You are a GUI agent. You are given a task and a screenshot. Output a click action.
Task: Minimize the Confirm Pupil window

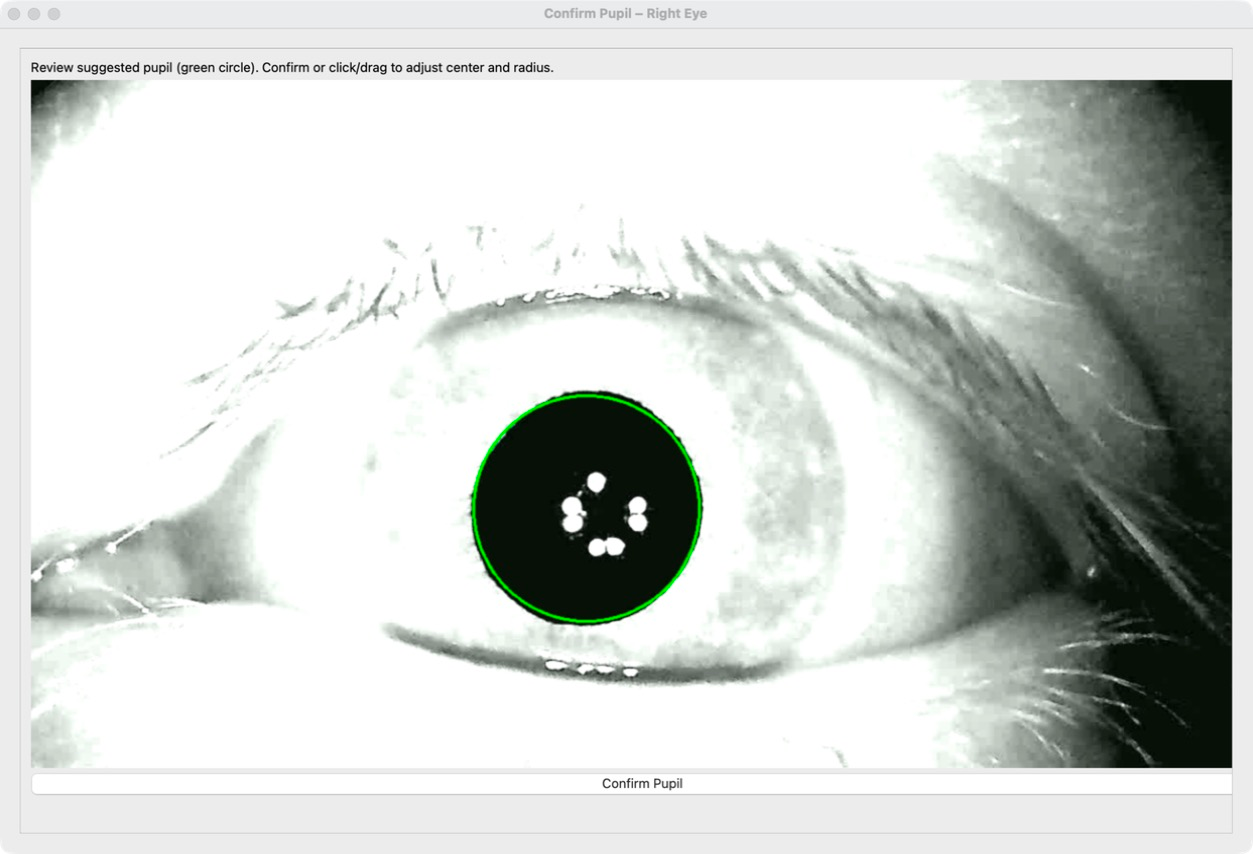click(x=34, y=14)
